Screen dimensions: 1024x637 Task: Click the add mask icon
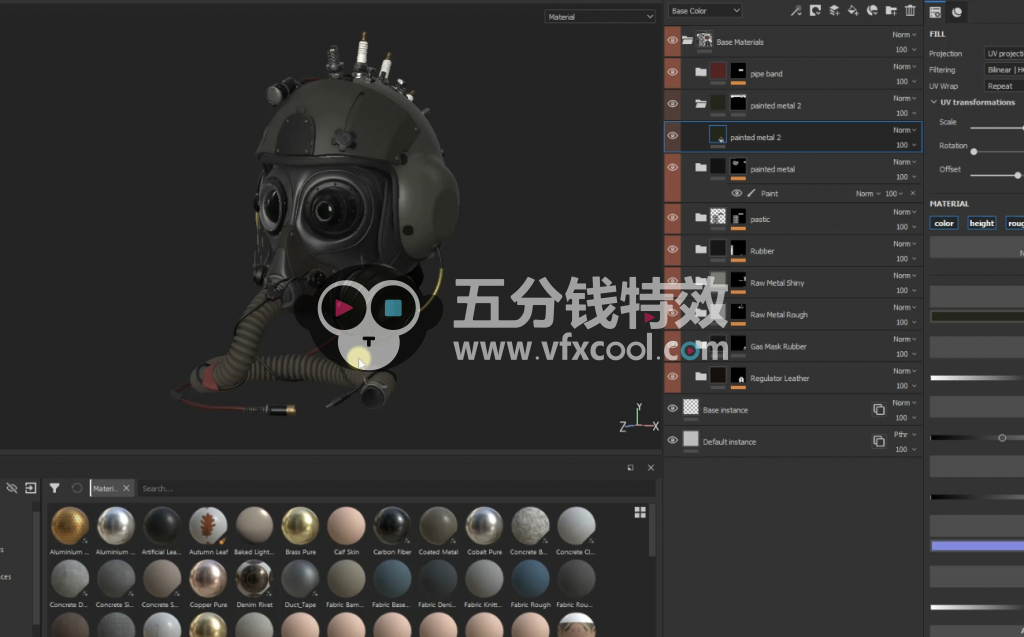[815, 10]
